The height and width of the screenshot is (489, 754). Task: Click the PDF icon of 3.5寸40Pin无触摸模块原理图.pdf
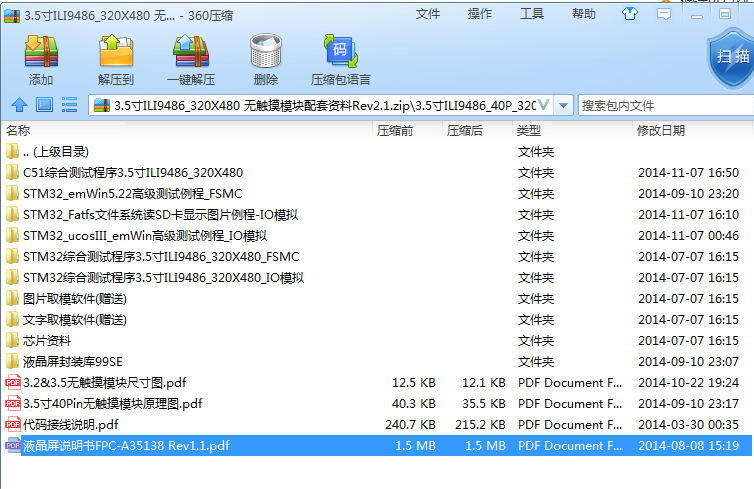point(13,403)
